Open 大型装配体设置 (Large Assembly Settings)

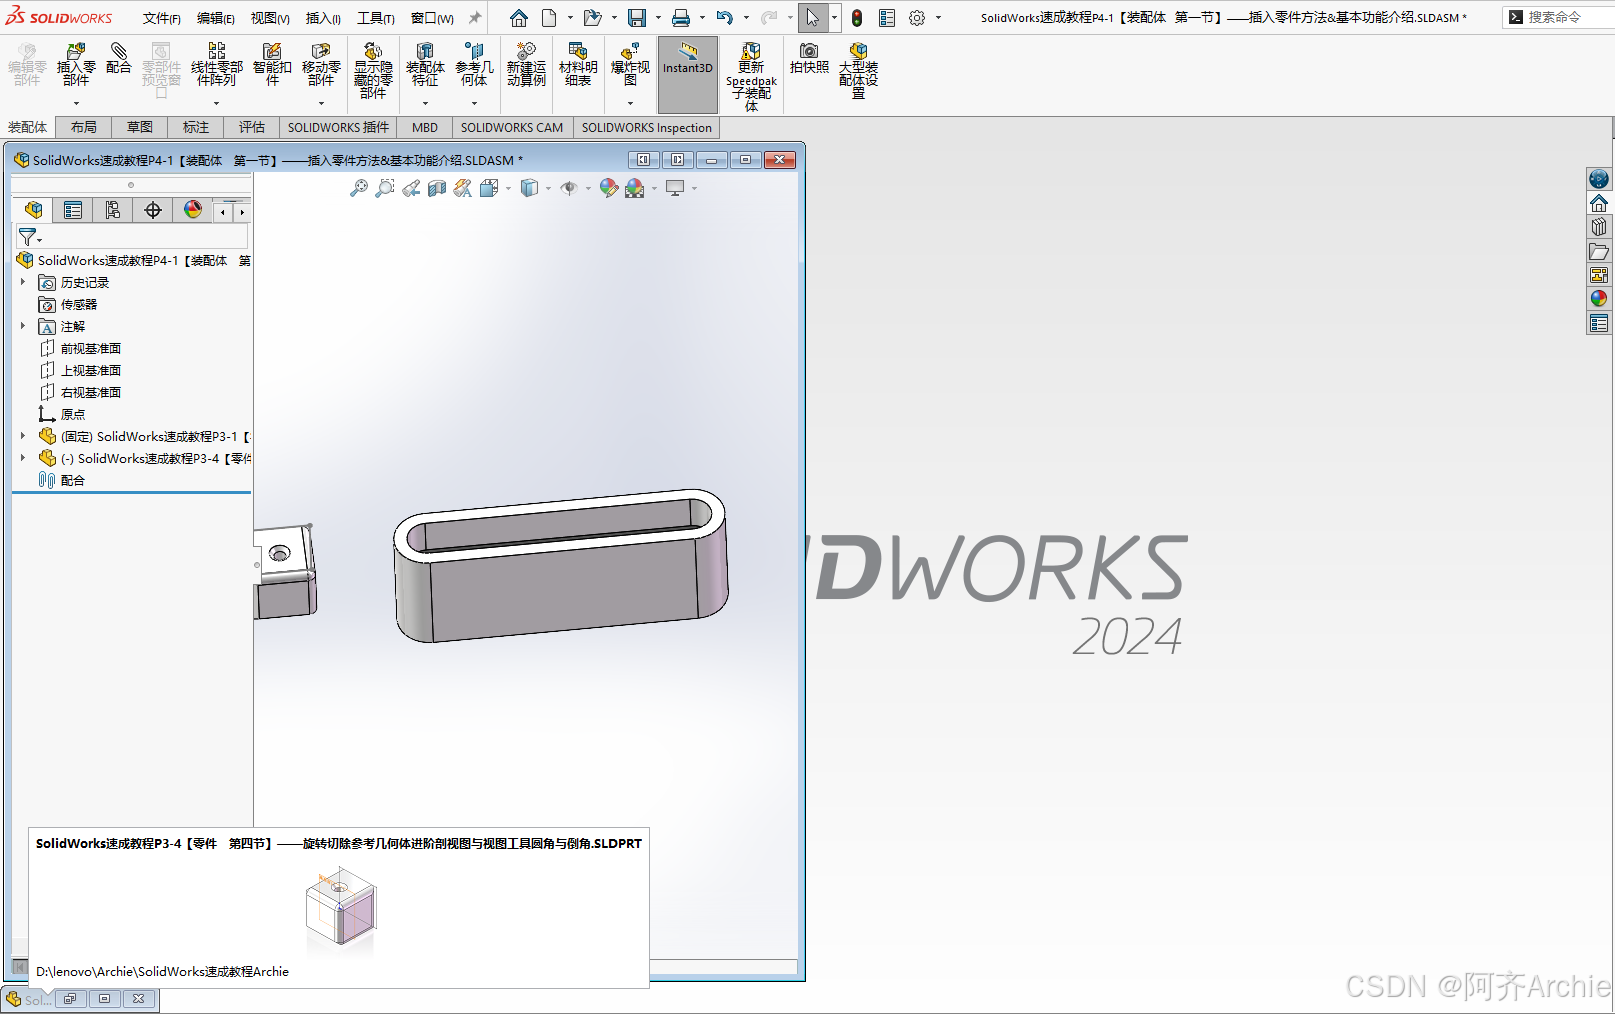point(858,70)
